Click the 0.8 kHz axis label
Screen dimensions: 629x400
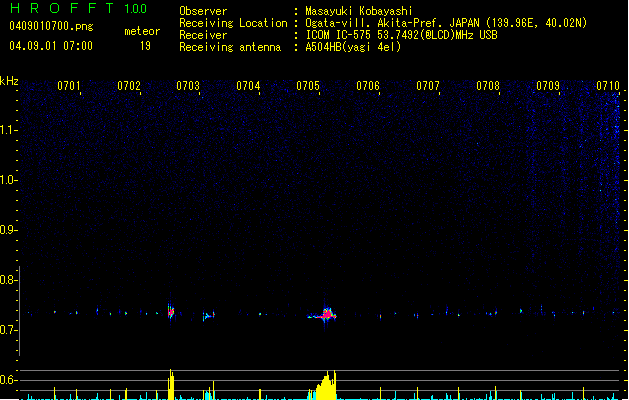(x=8, y=280)
